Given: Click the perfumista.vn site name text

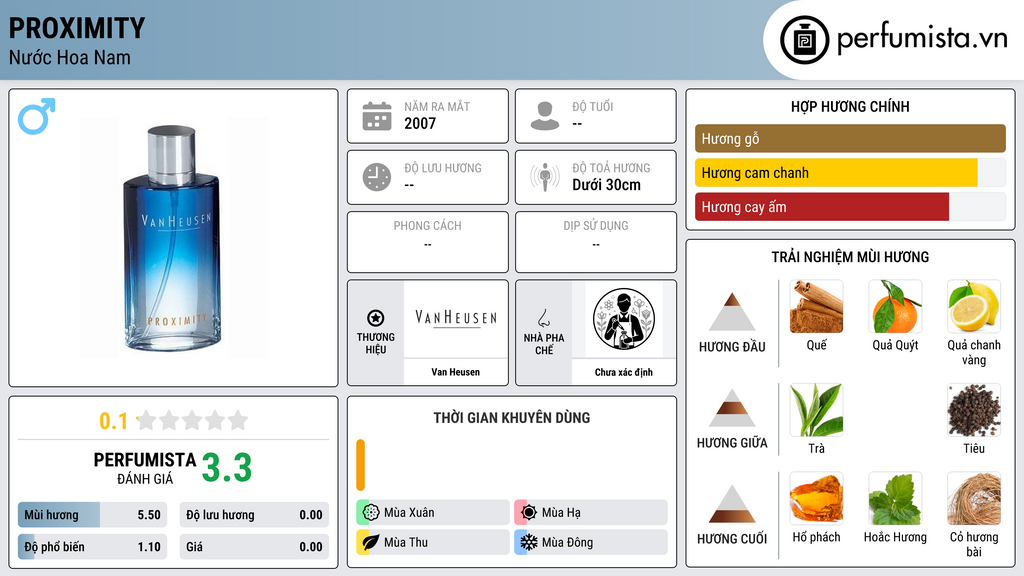Looking at the screenshot, I should click(922, 39).
